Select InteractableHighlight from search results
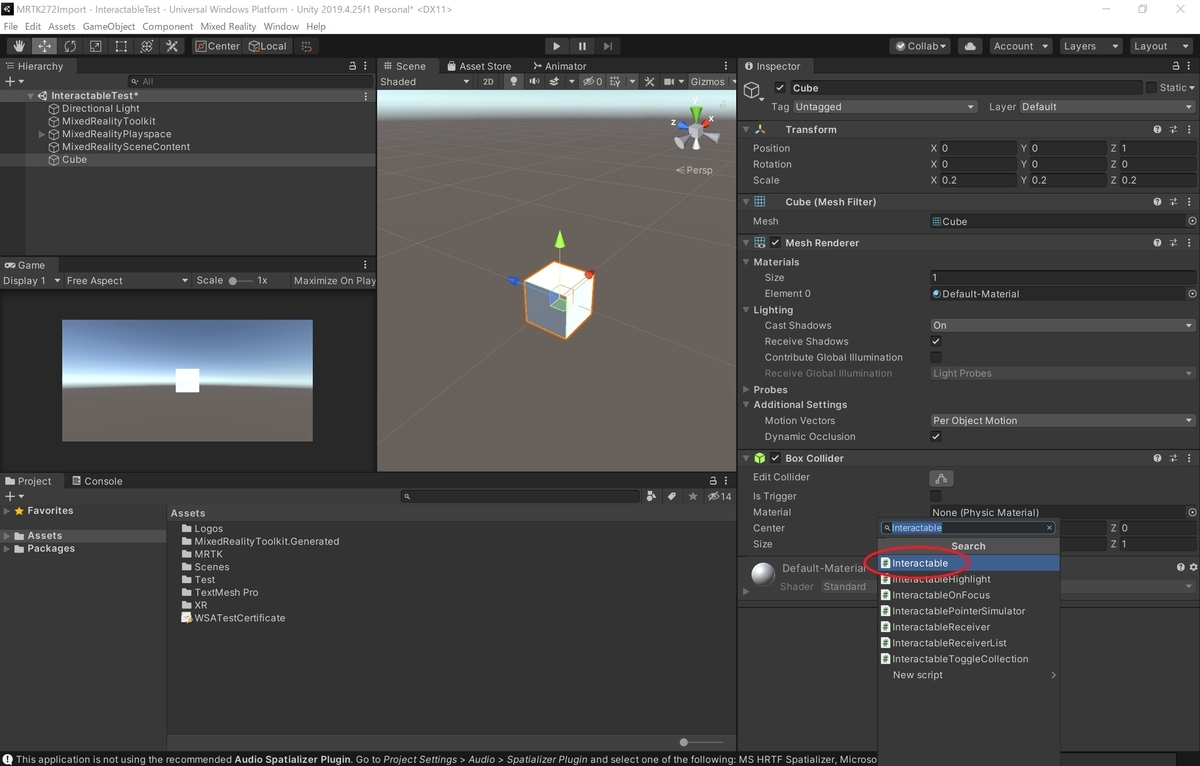The height and width of the screenshot is (766, 1200). [x=968, y=579]
